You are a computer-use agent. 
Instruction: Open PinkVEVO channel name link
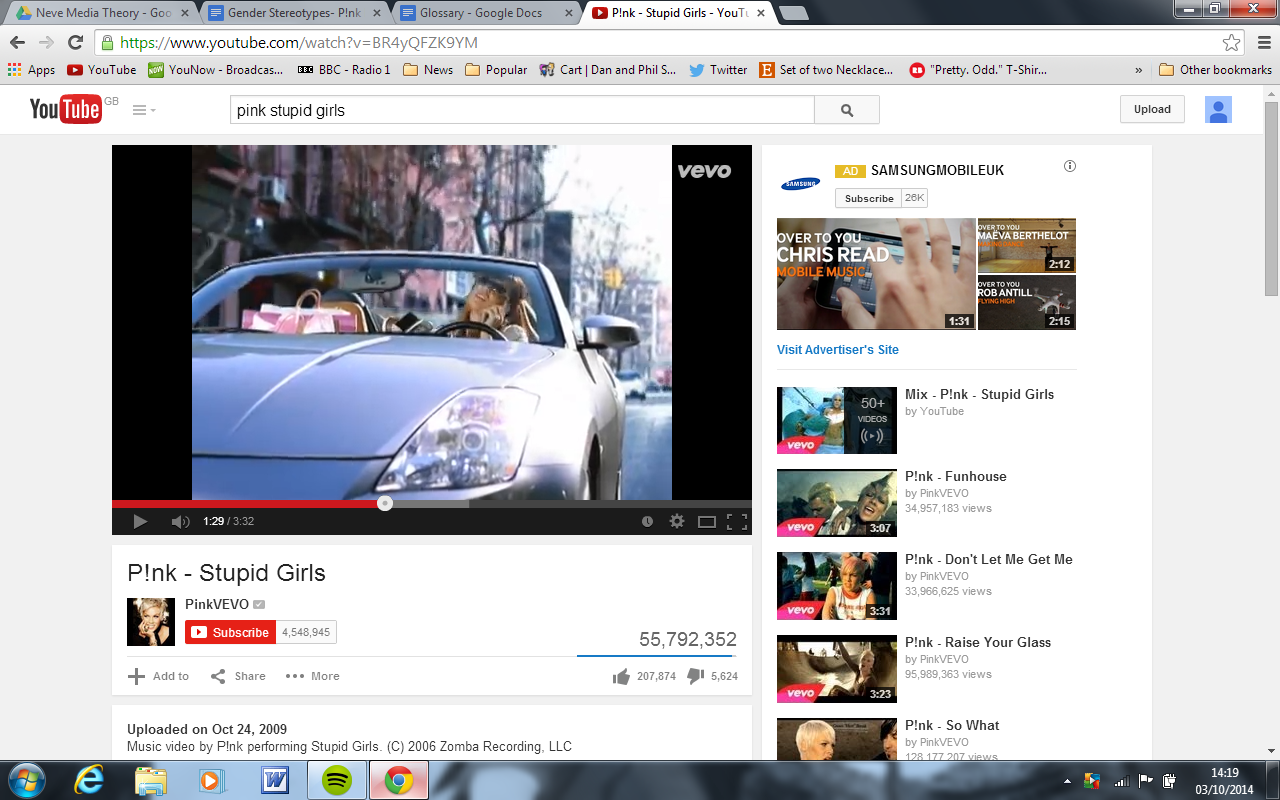217,604
